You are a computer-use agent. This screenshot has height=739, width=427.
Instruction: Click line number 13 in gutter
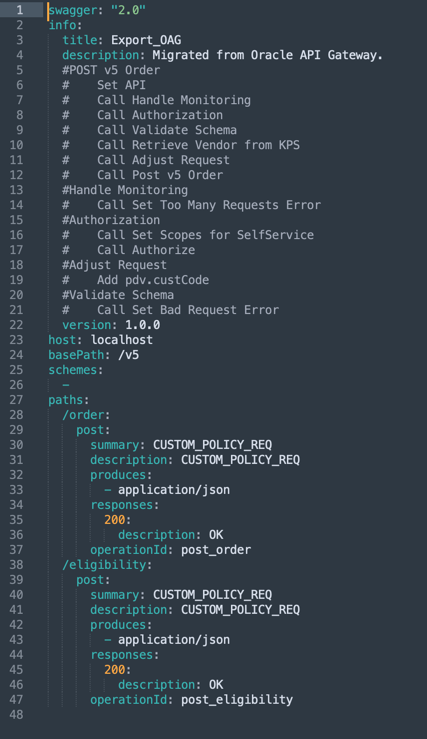16,190
